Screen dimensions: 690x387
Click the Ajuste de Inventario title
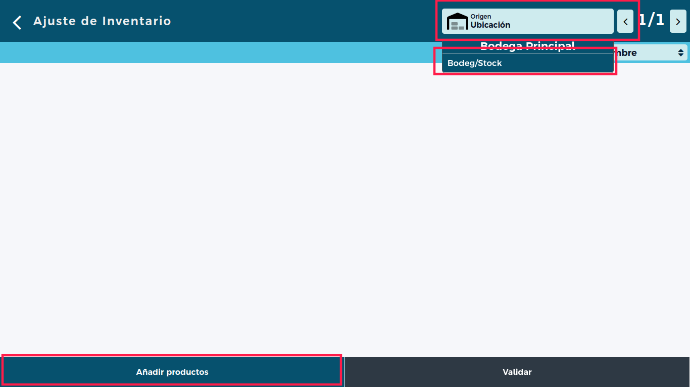(x=102, y=21)
